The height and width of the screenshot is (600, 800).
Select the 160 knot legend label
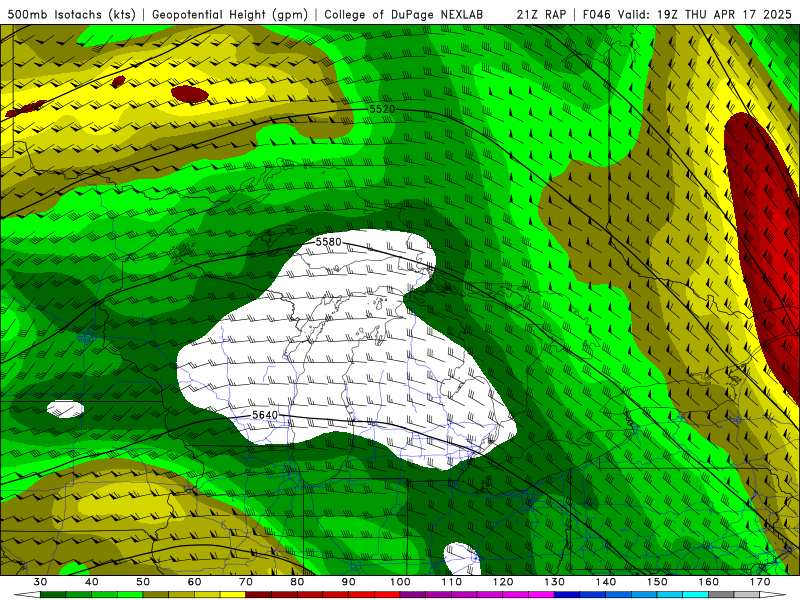pos(709,582)
